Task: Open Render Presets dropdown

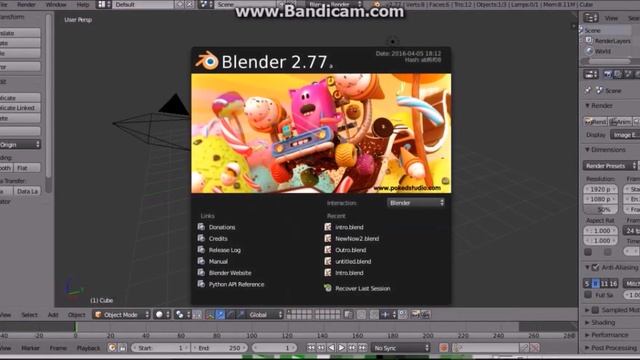Action: click(610, 165)
